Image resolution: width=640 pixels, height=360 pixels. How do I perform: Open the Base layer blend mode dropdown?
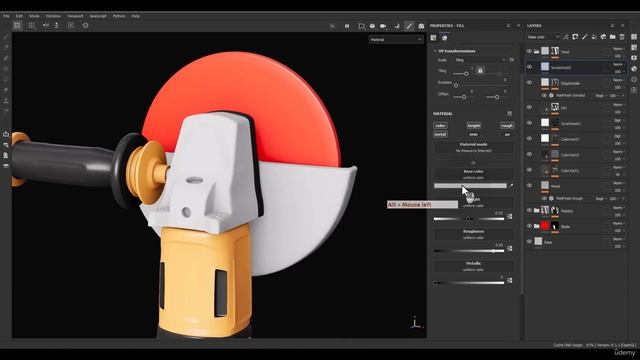[x=618, y=239]
